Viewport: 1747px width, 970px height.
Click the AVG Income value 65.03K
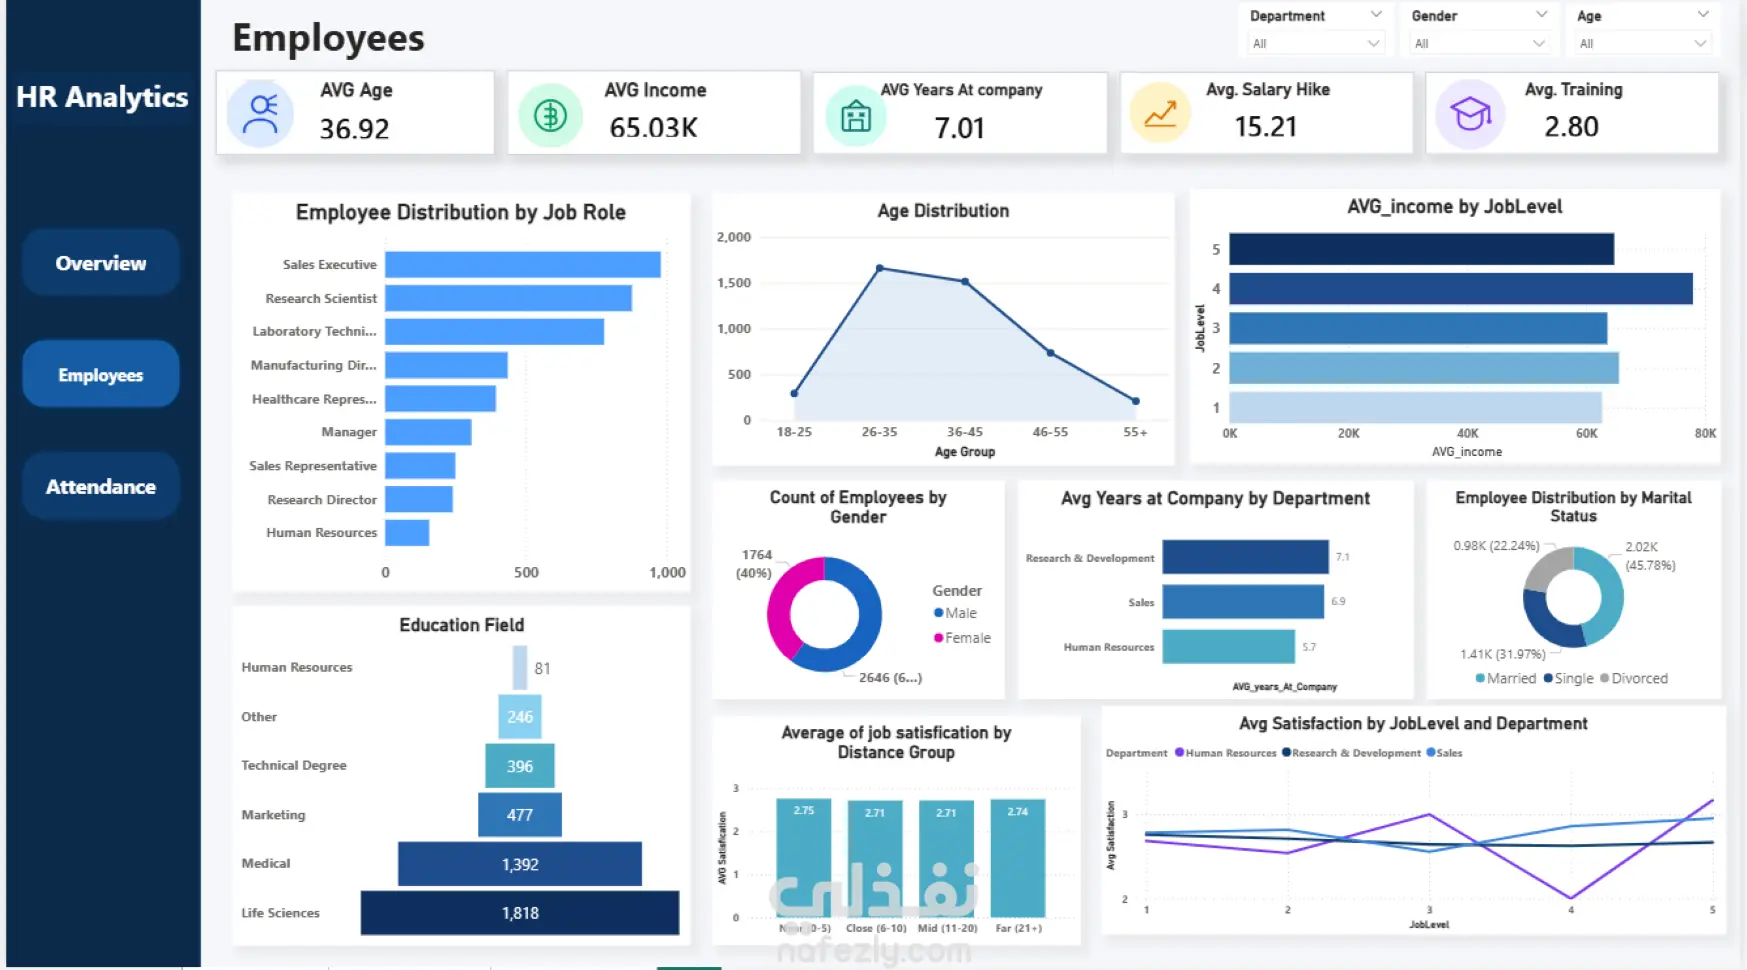point(654,128)
